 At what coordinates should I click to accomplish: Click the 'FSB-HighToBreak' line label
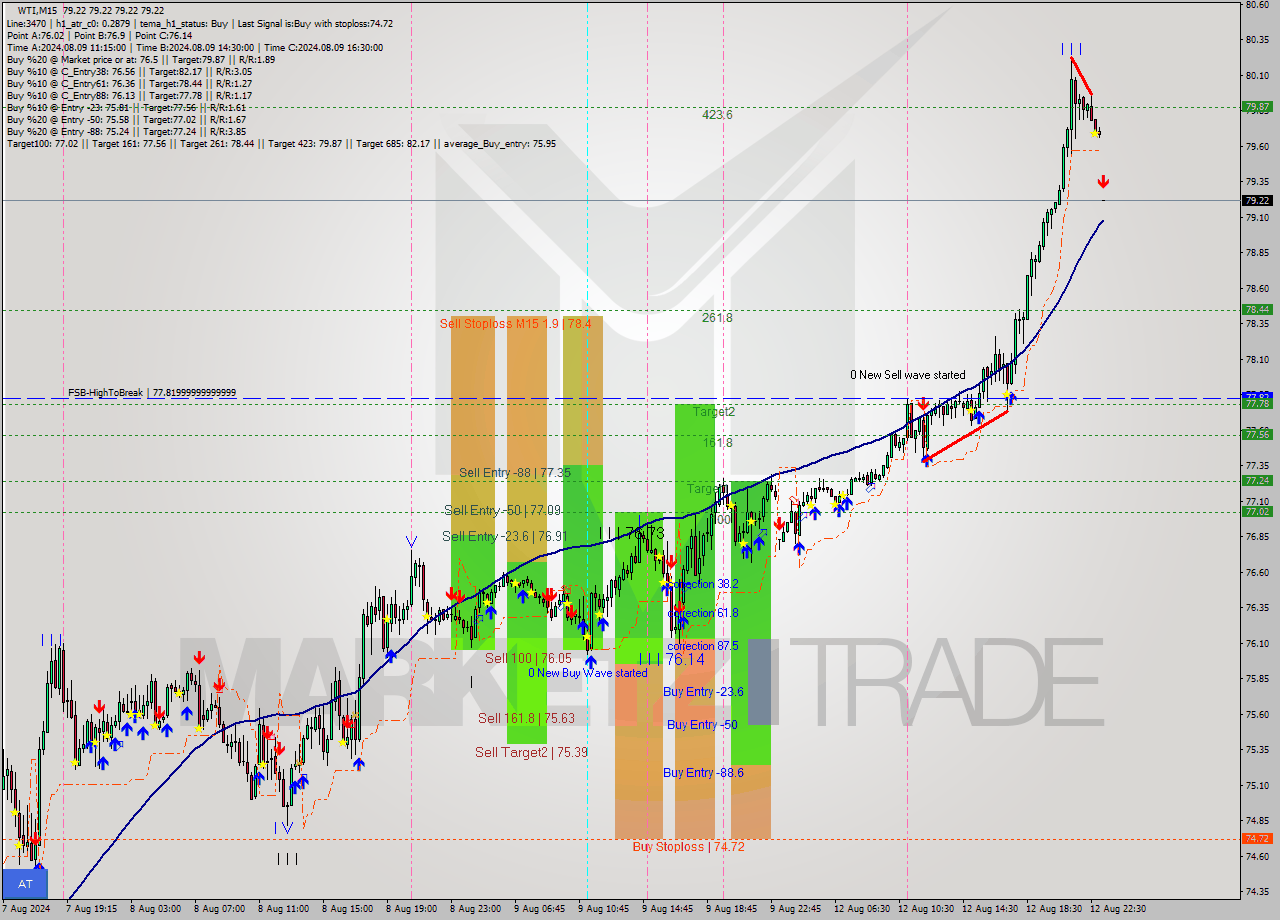[x=152, y=393]
